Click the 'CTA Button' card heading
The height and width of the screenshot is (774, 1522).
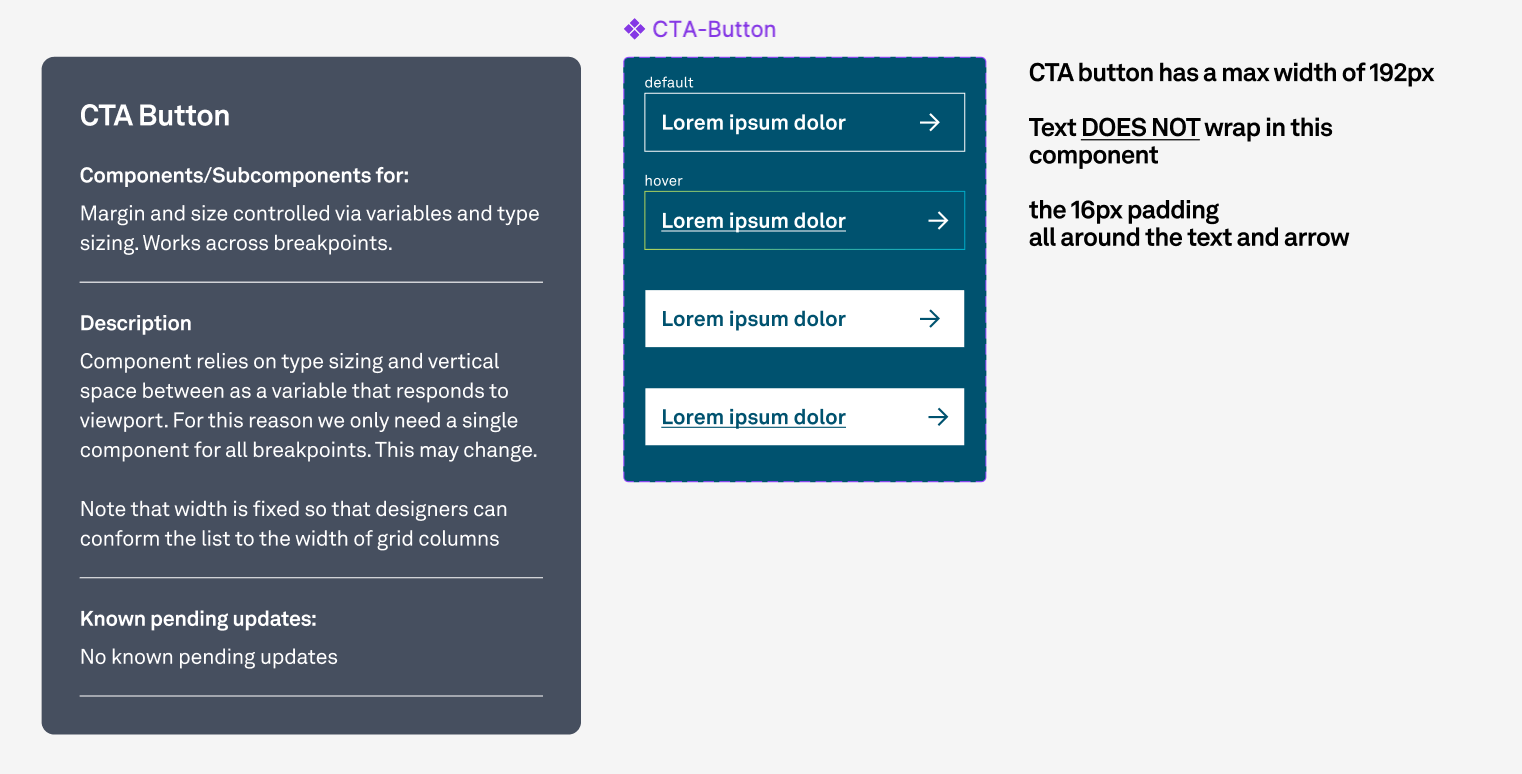click(155, 115)
